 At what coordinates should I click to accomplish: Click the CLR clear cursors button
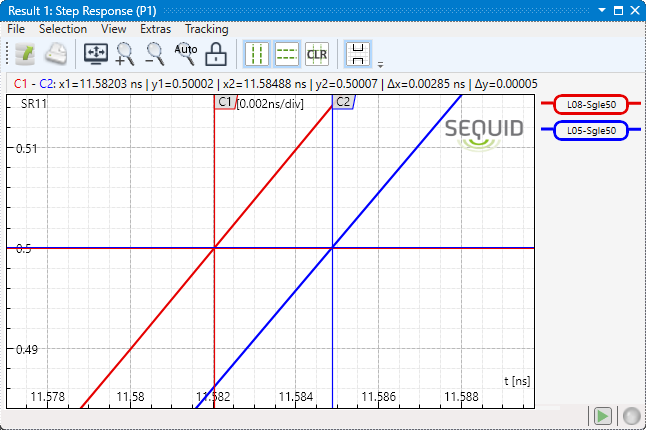tap(317, 54)
